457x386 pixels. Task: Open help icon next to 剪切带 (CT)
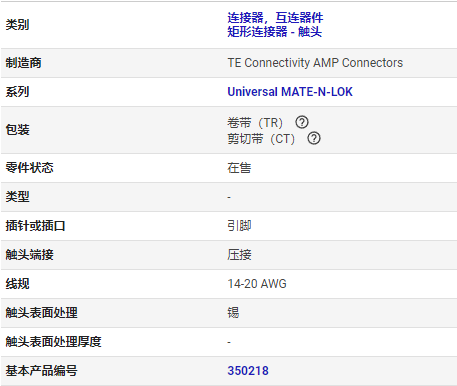pyautogui.click(x=314, y=138)
